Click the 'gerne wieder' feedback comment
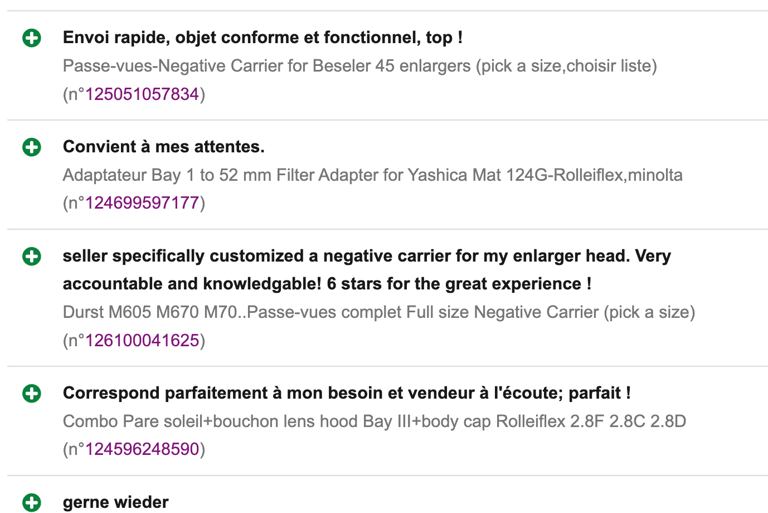 pos(116,503)
